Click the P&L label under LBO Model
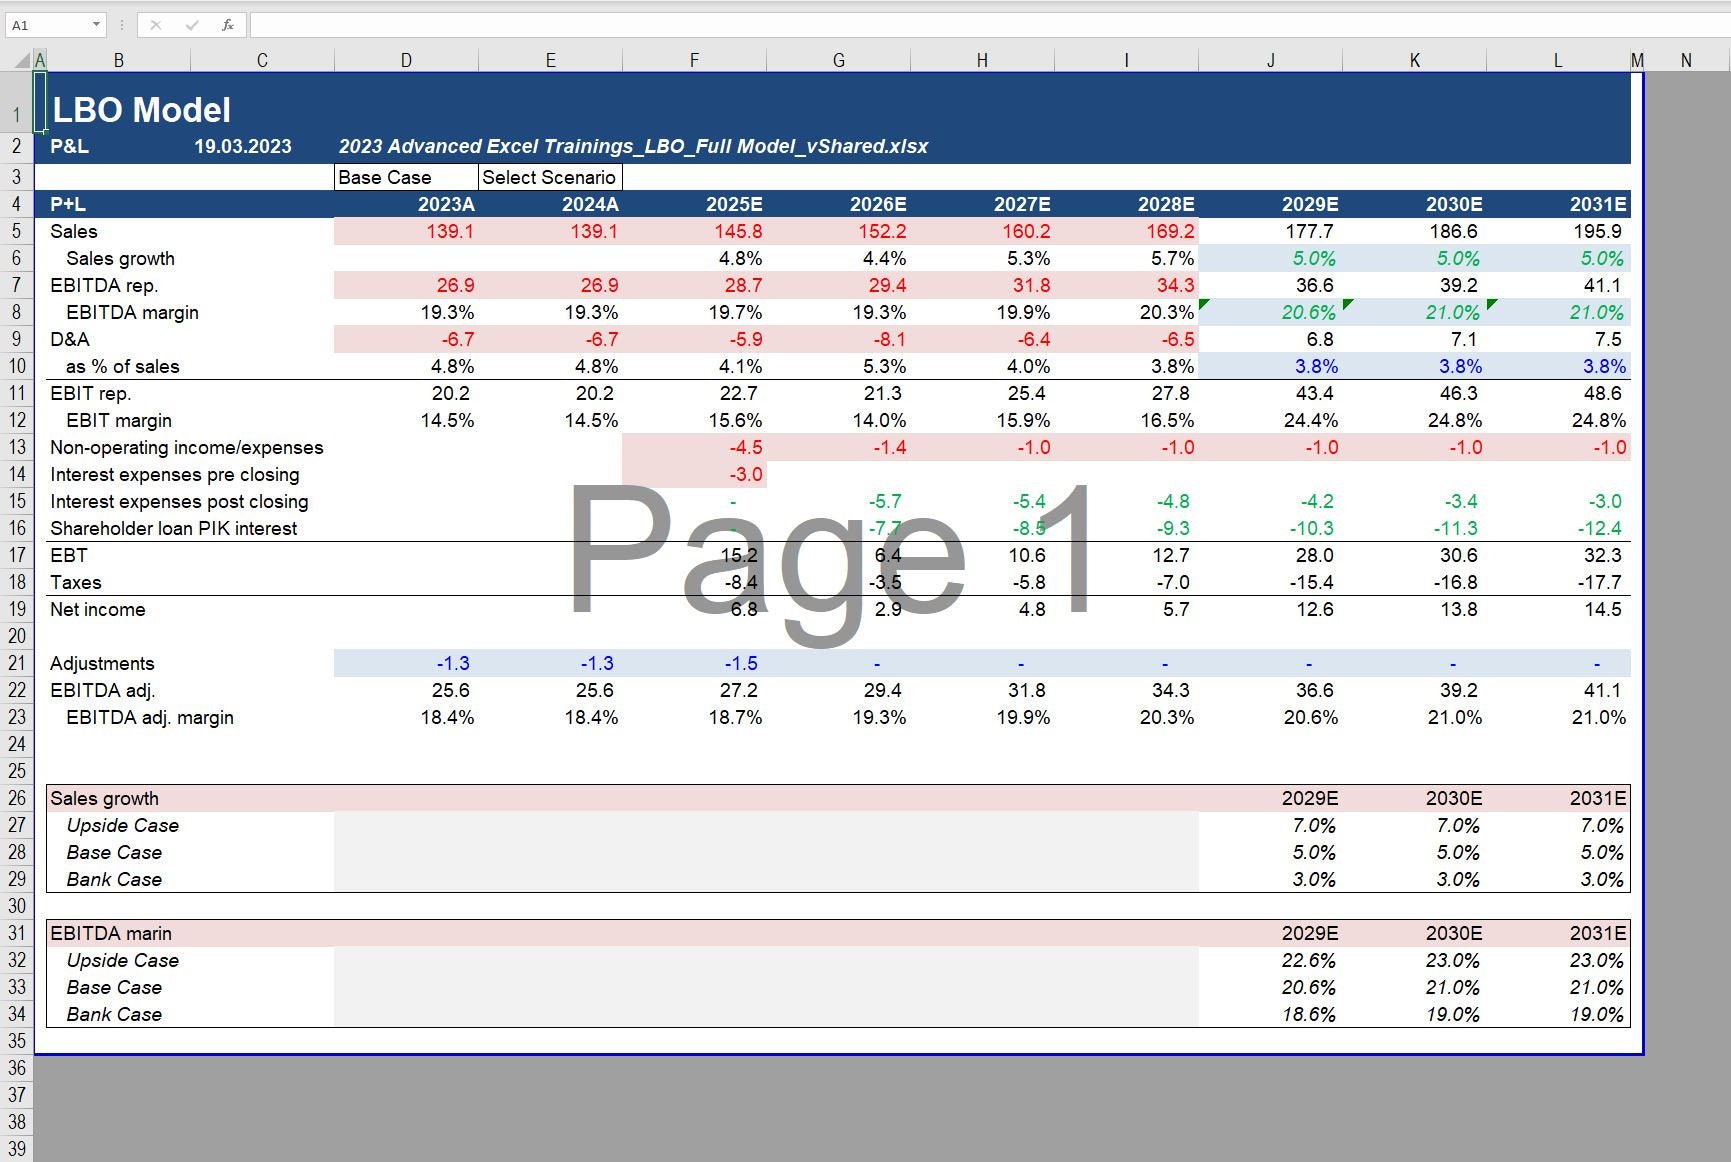Screen dimensions: 1731x1162 click(68, 146)
